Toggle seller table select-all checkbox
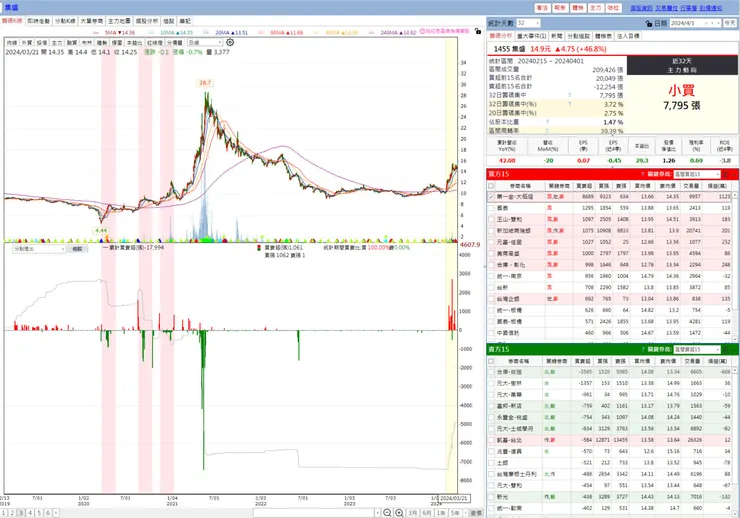The height and width of the screenshot is (518, 740). pyautogui.click(x=491, y=361)
